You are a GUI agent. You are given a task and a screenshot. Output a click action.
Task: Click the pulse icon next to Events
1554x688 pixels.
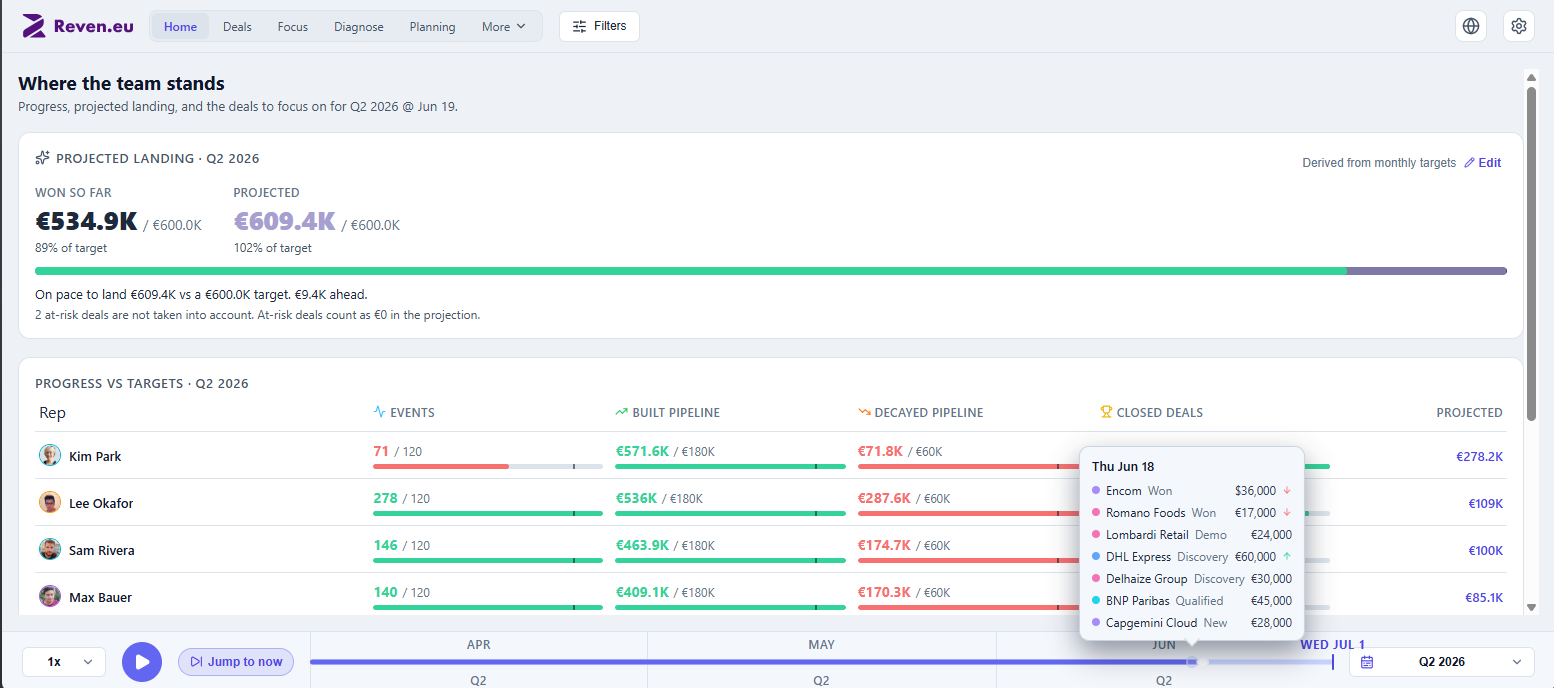click(x=379, y=412)
